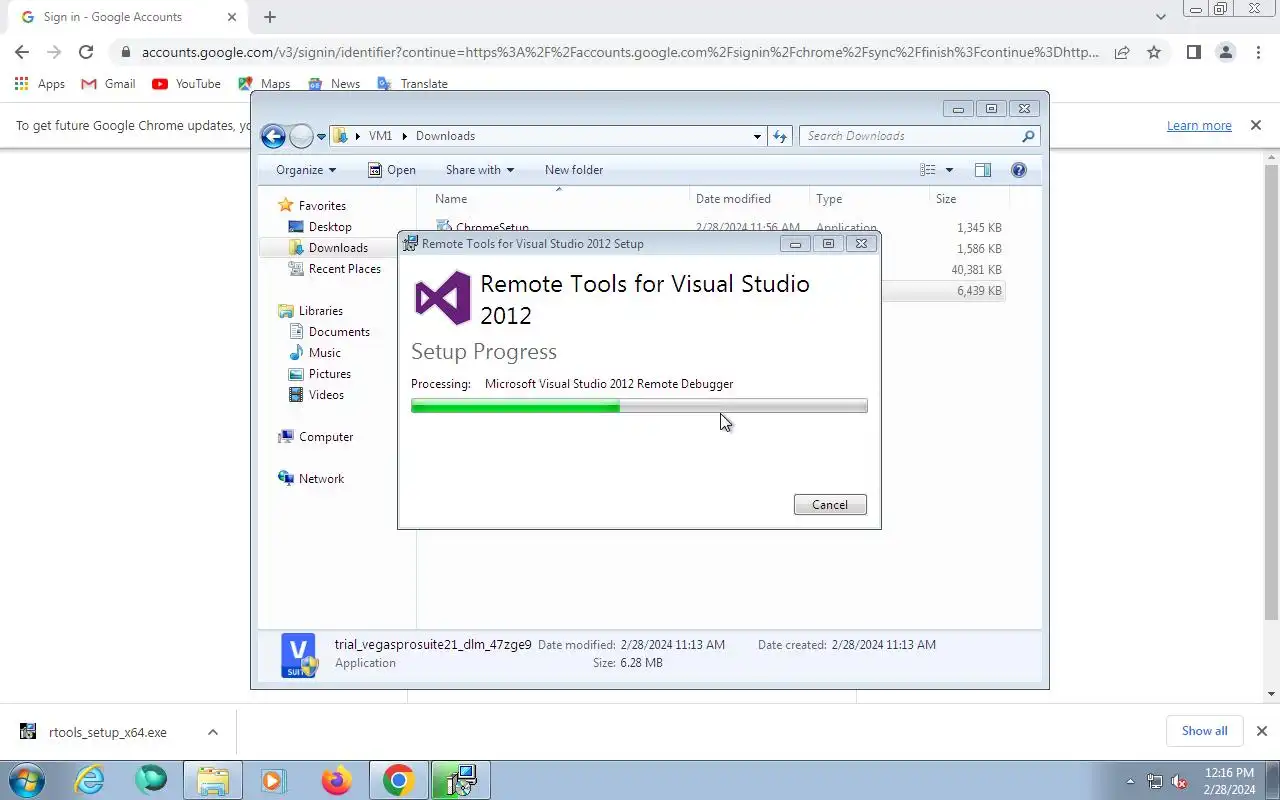The image size is (1280, 800).
Task: Cancel the Remote Tools setup
Action: (830, 505)
